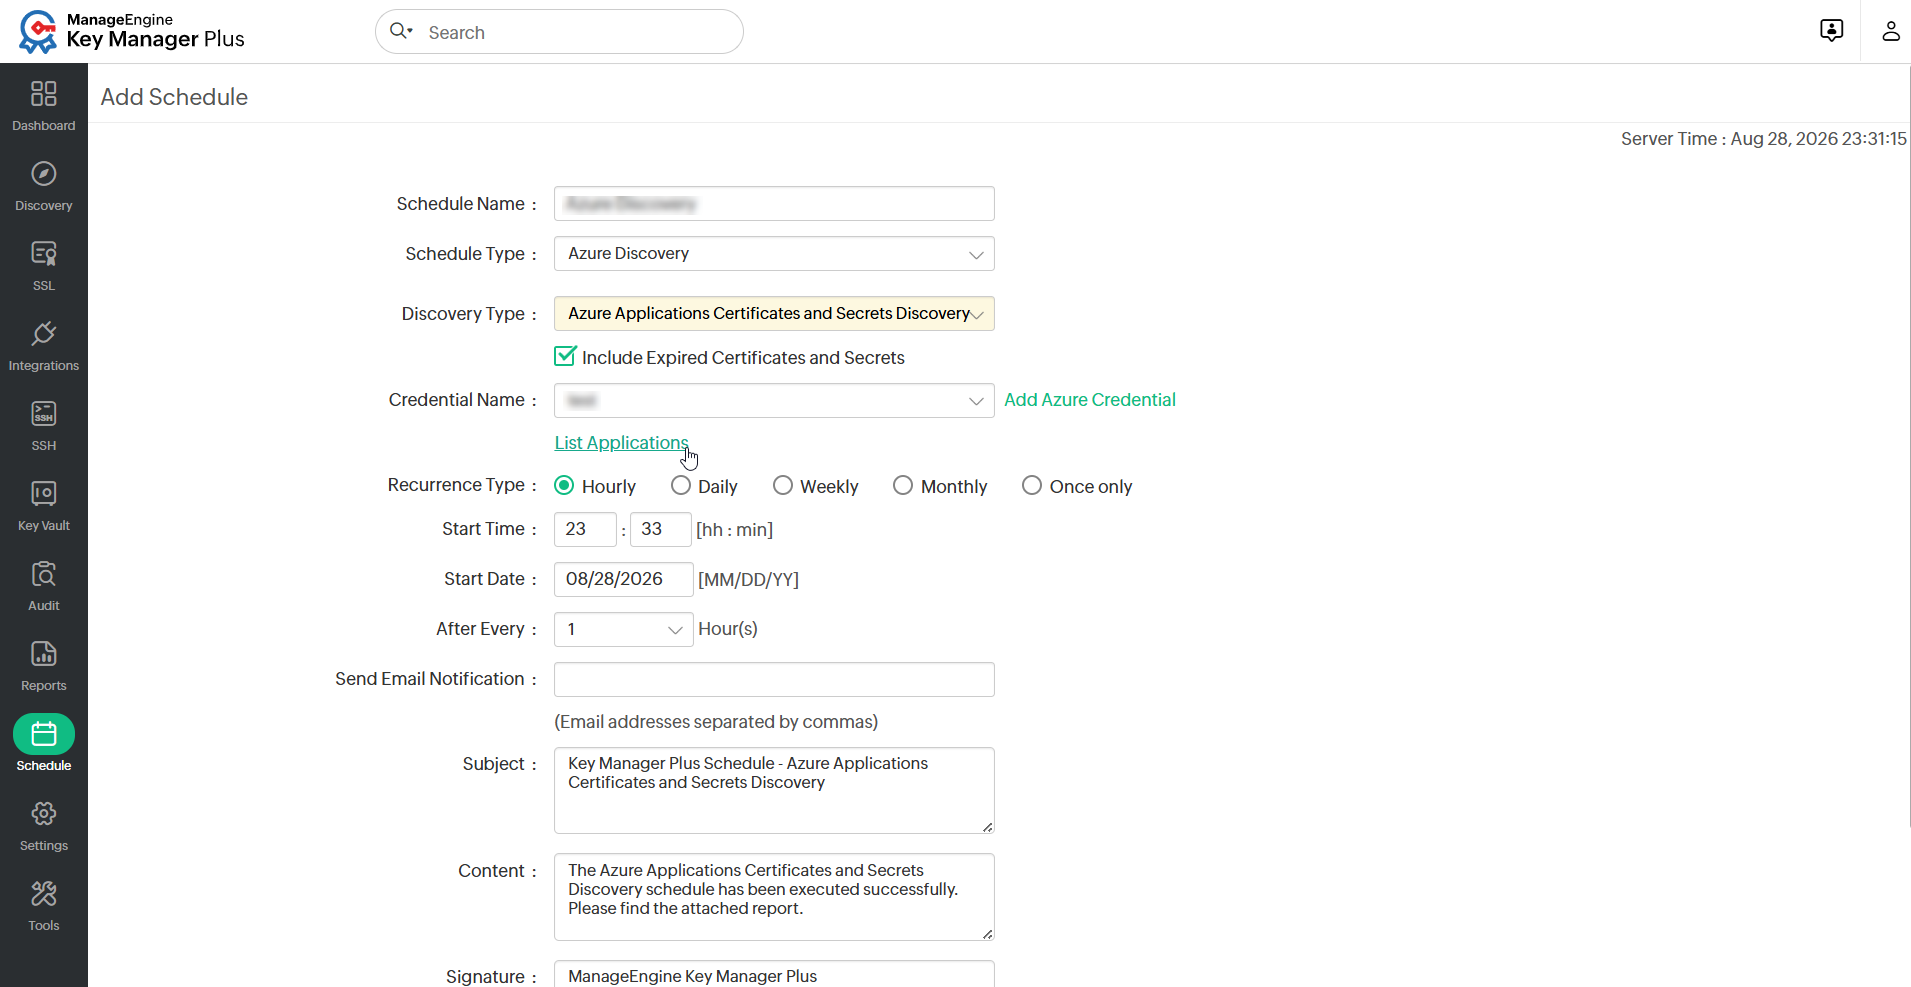Click the Start Time minute field
The image size is (1911, 987).
(x=660, y=530)
